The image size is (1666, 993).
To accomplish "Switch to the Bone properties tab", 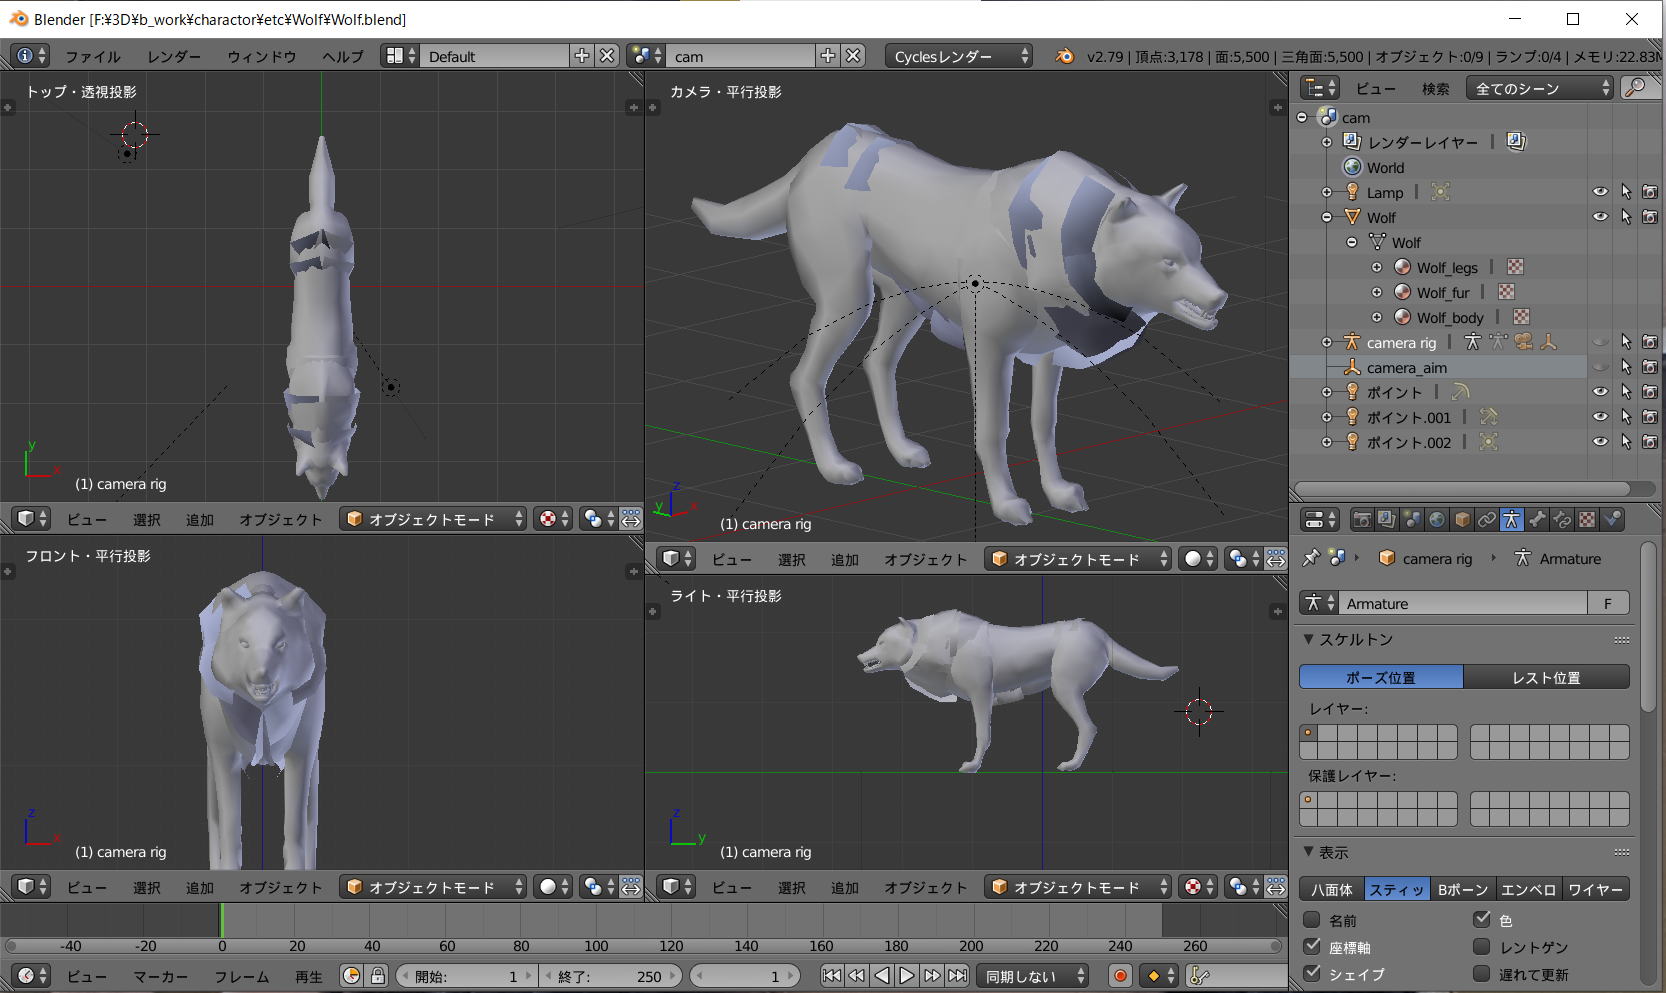I will [x=1537, y=519].
